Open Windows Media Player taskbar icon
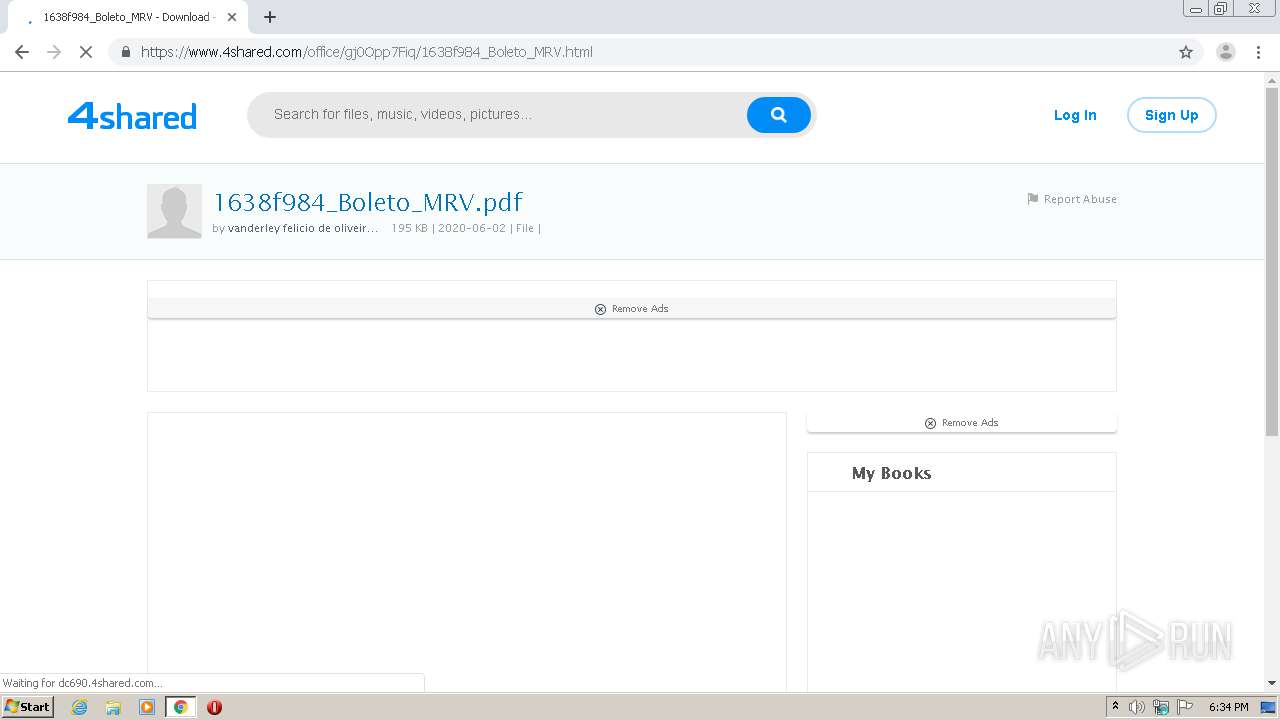Screen dimensions: 1280x720 (x=147, y=707)
